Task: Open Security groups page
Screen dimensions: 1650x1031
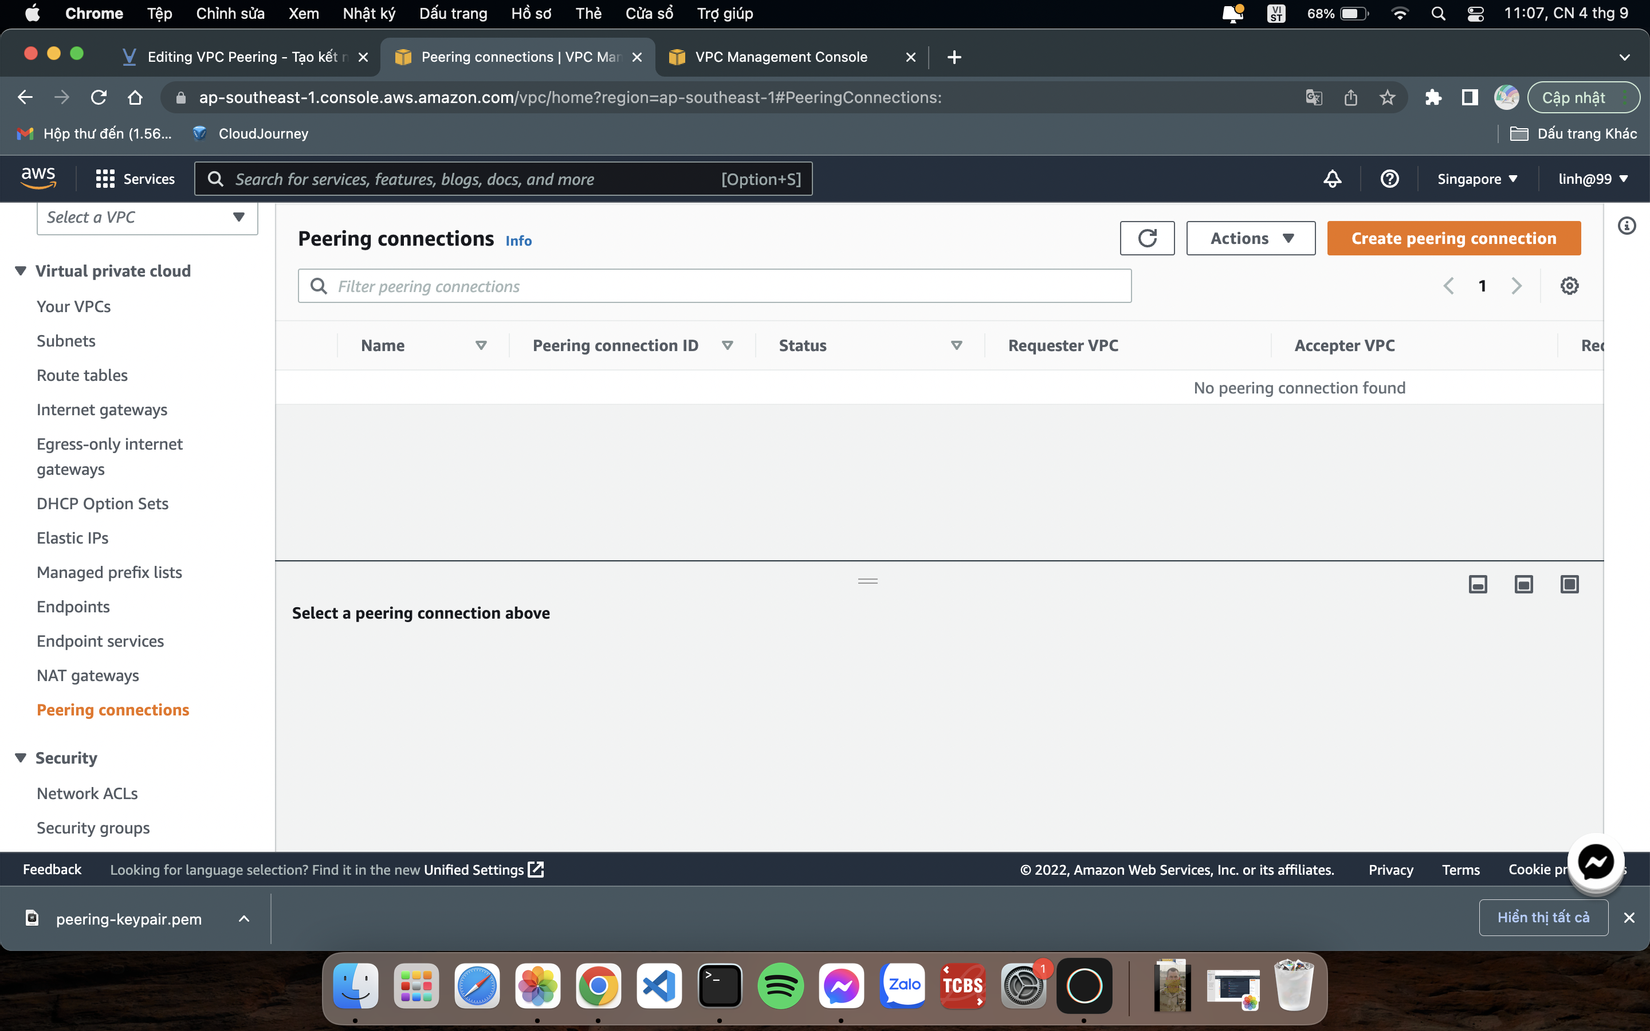Action: click(x=93, y=828)
